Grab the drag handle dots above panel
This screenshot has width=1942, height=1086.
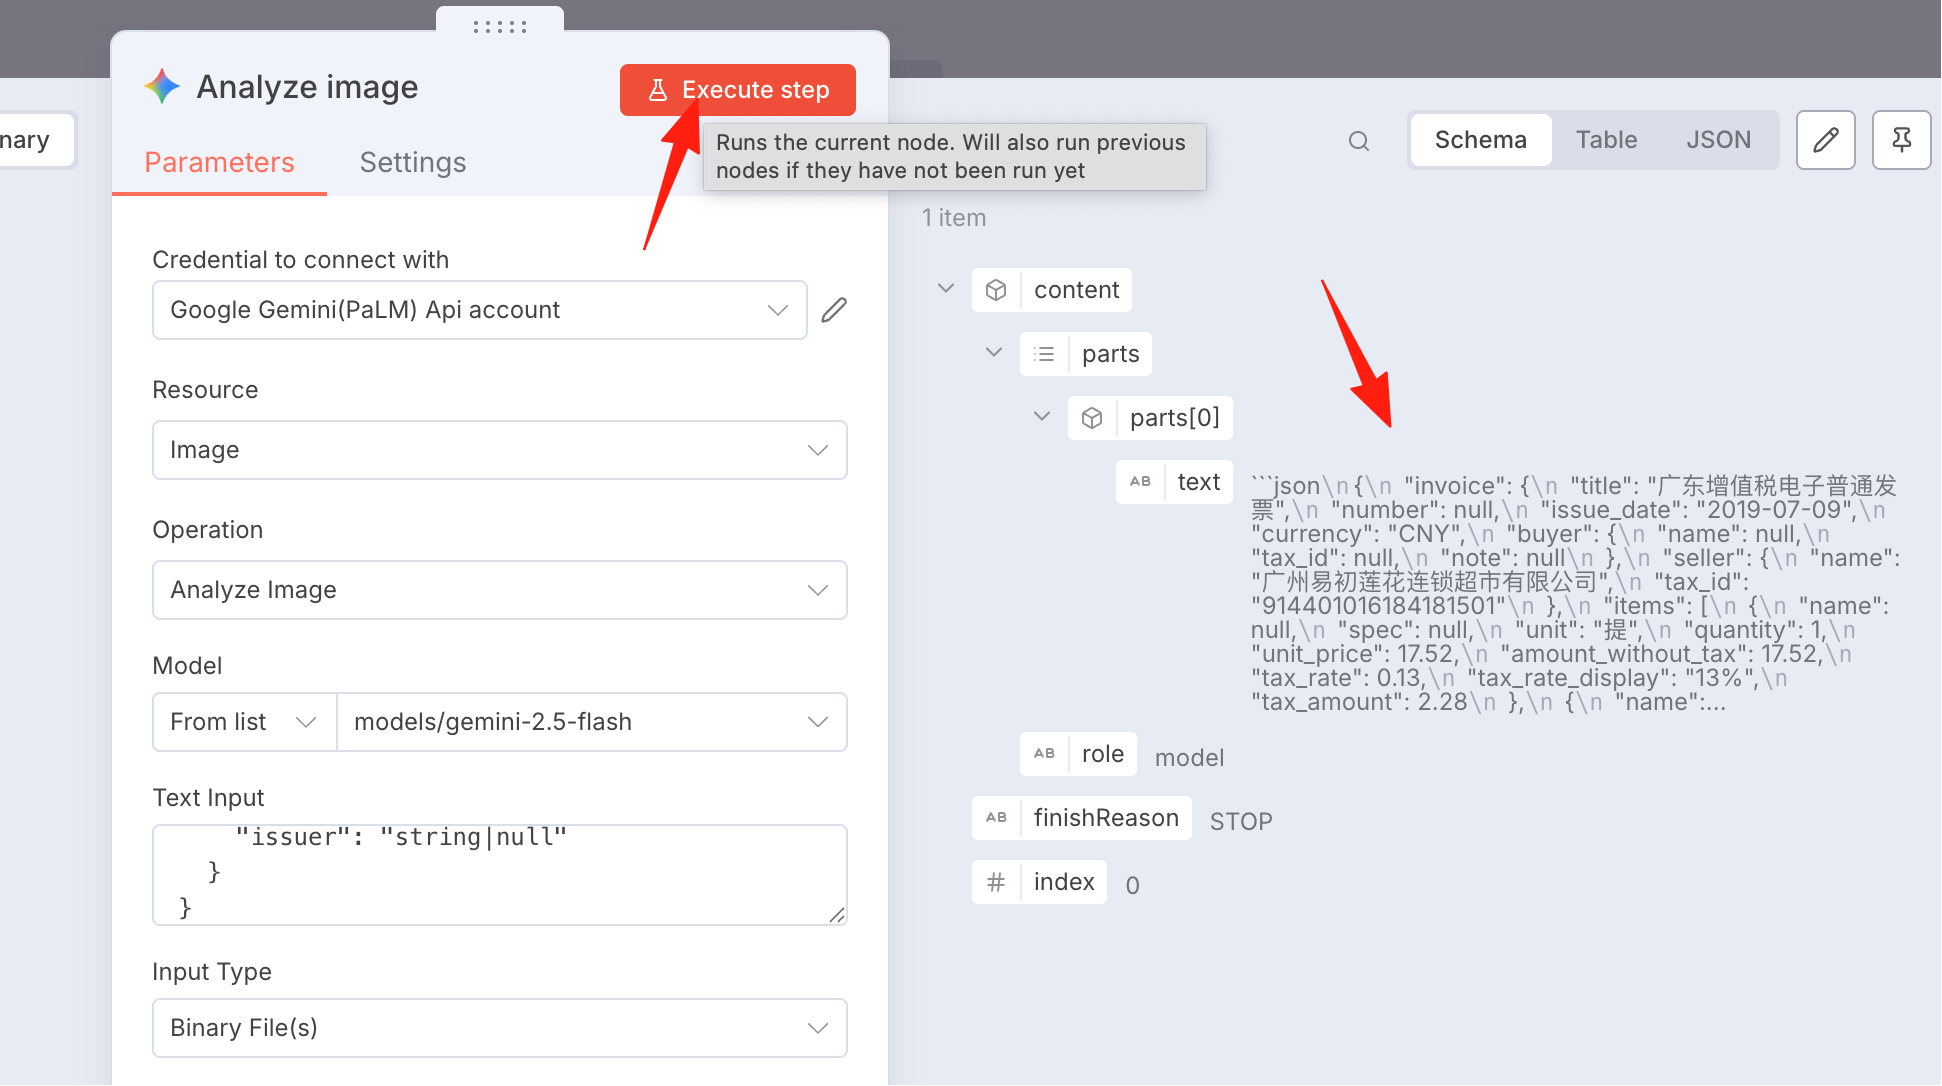pos(500,27)
